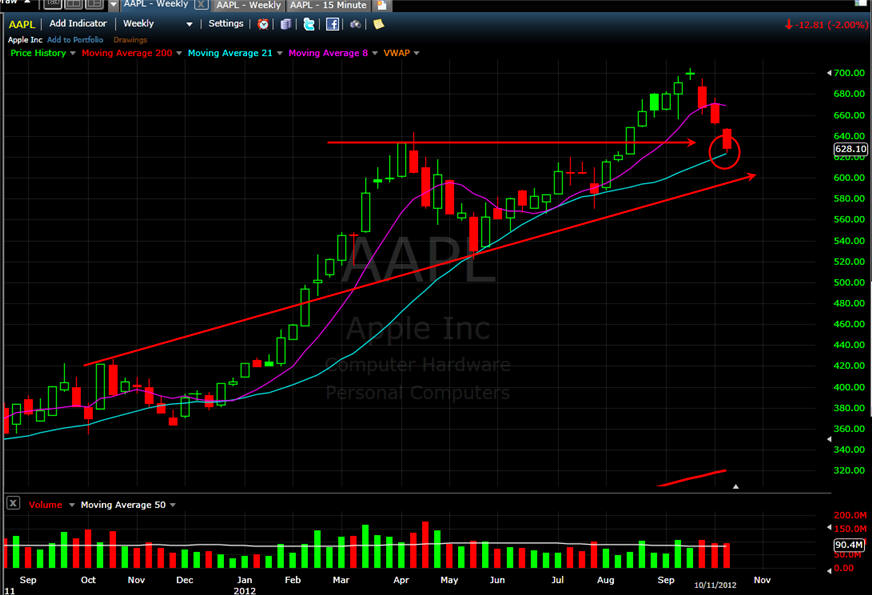
Task: Click the Add Indicator button
Action: [78, 23]
